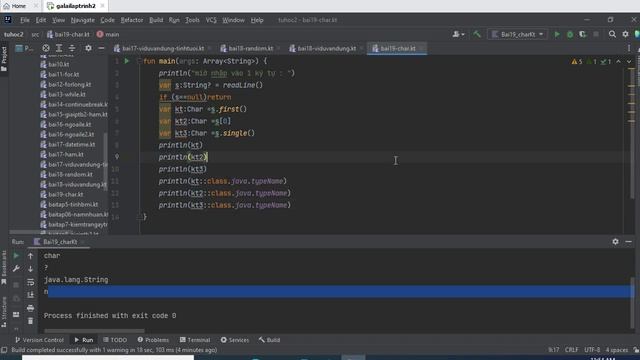Open bai13-while.kt in the project tree
Viewport: 640px width, 360px height.
click(67, 94)
